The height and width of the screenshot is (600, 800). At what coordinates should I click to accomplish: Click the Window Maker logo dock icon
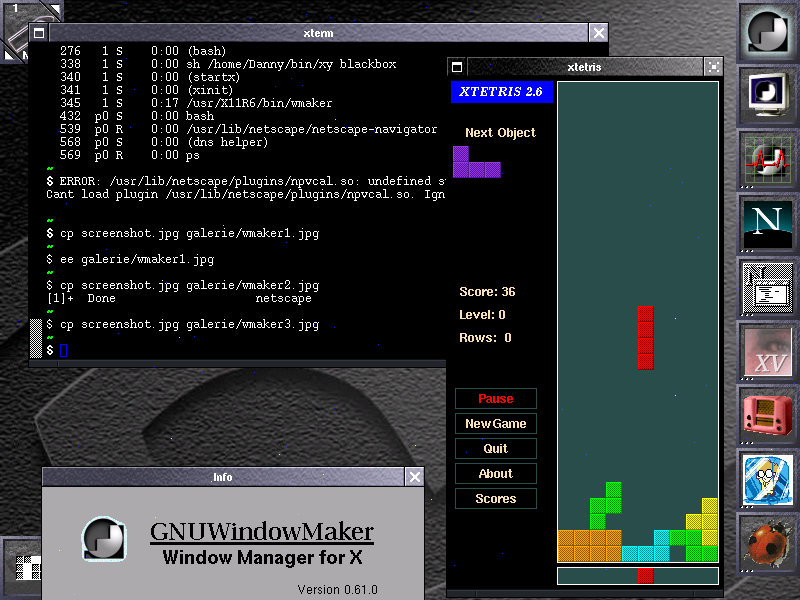(767, 31)
